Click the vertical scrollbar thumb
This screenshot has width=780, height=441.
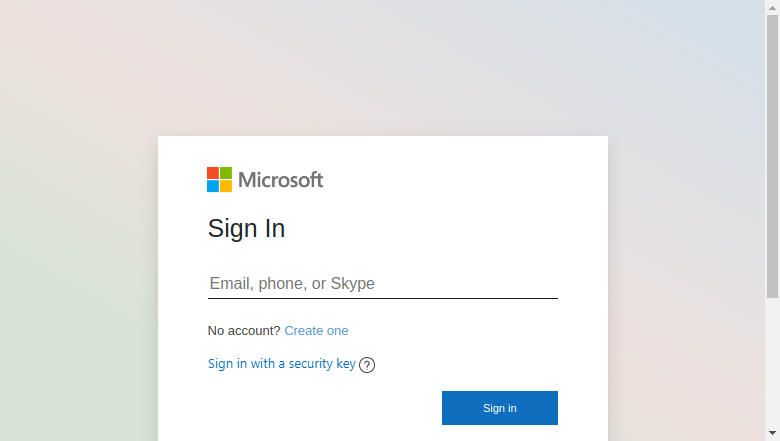tap(772, 156)
